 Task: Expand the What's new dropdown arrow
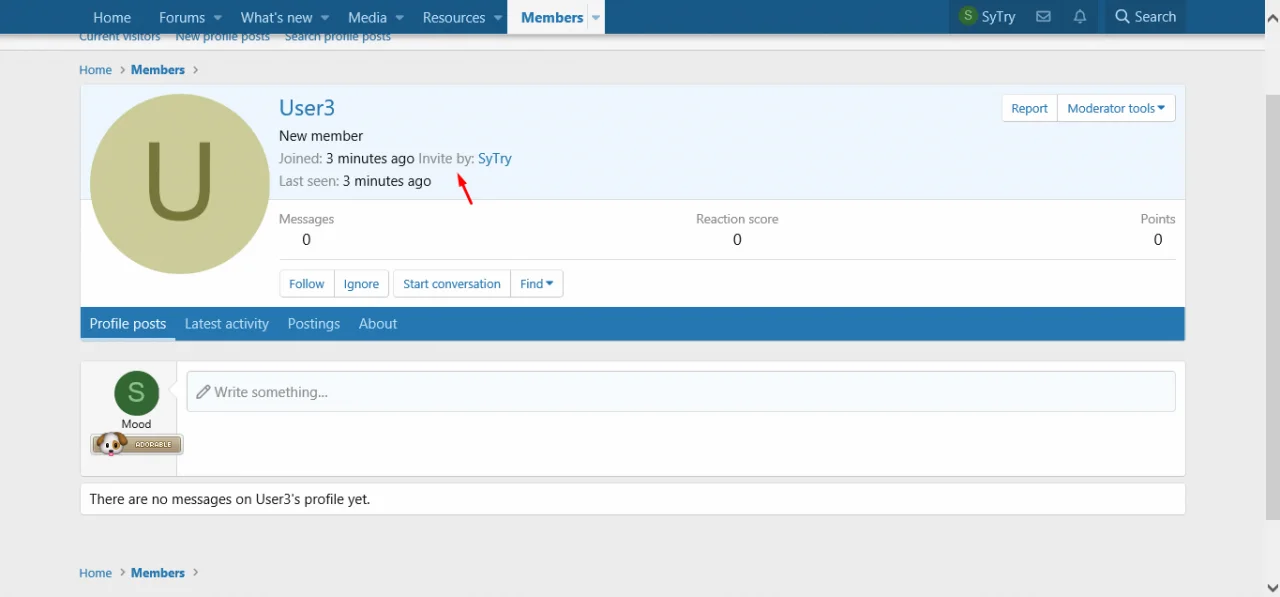(325, 18)
